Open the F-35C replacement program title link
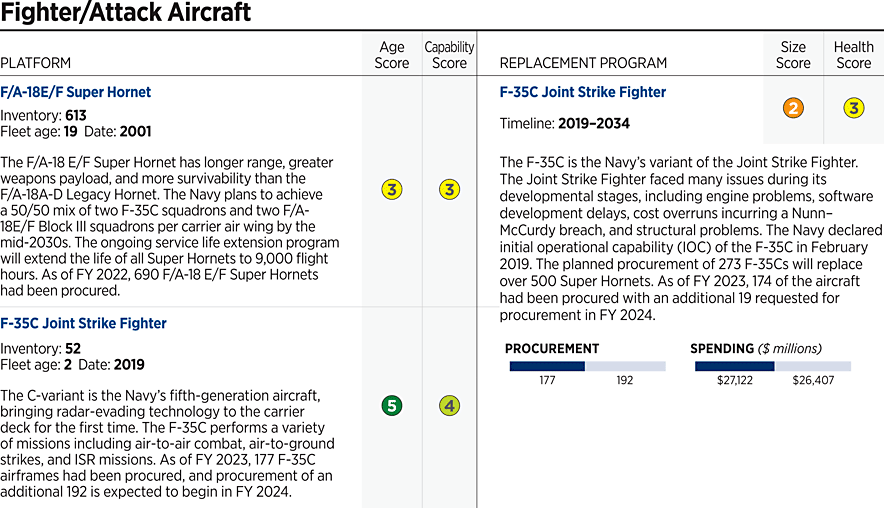Screen dimensions: 884x508 pos(582,92)
